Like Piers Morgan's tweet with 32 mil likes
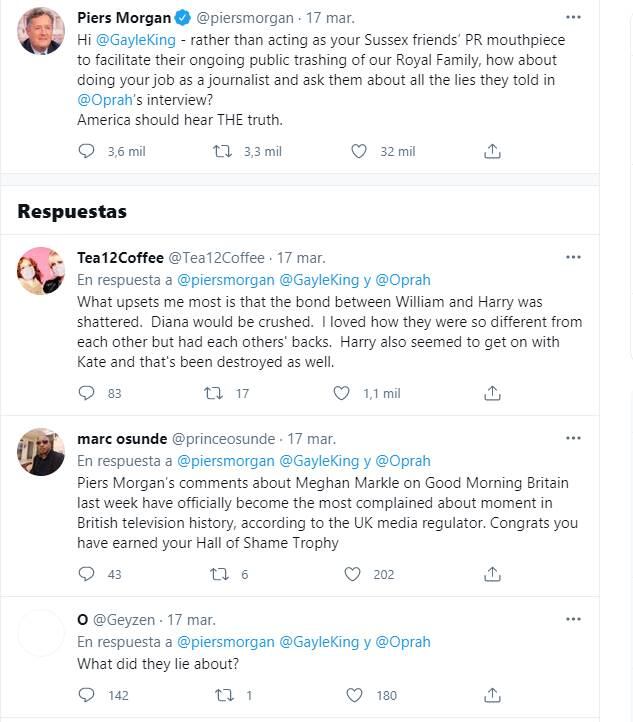 pyautogui.click(x=359, y=152)
